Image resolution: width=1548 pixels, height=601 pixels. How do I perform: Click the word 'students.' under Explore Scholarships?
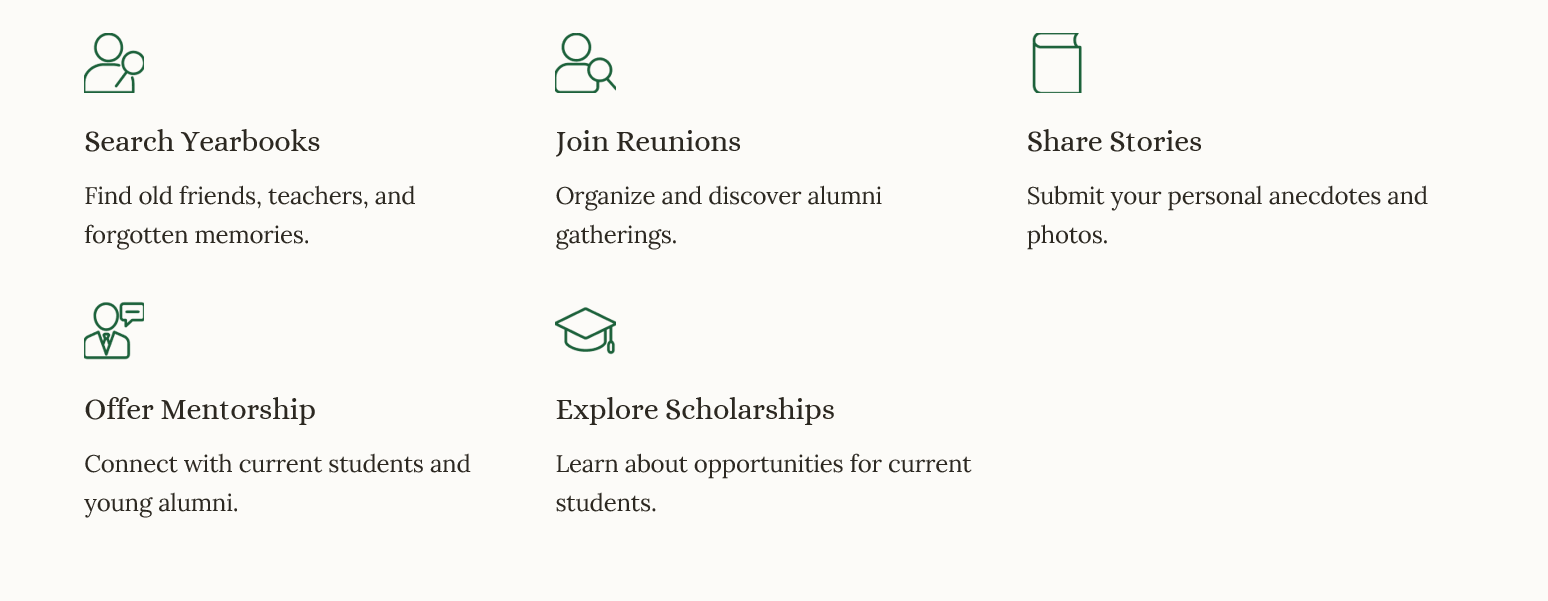[605, 503]
